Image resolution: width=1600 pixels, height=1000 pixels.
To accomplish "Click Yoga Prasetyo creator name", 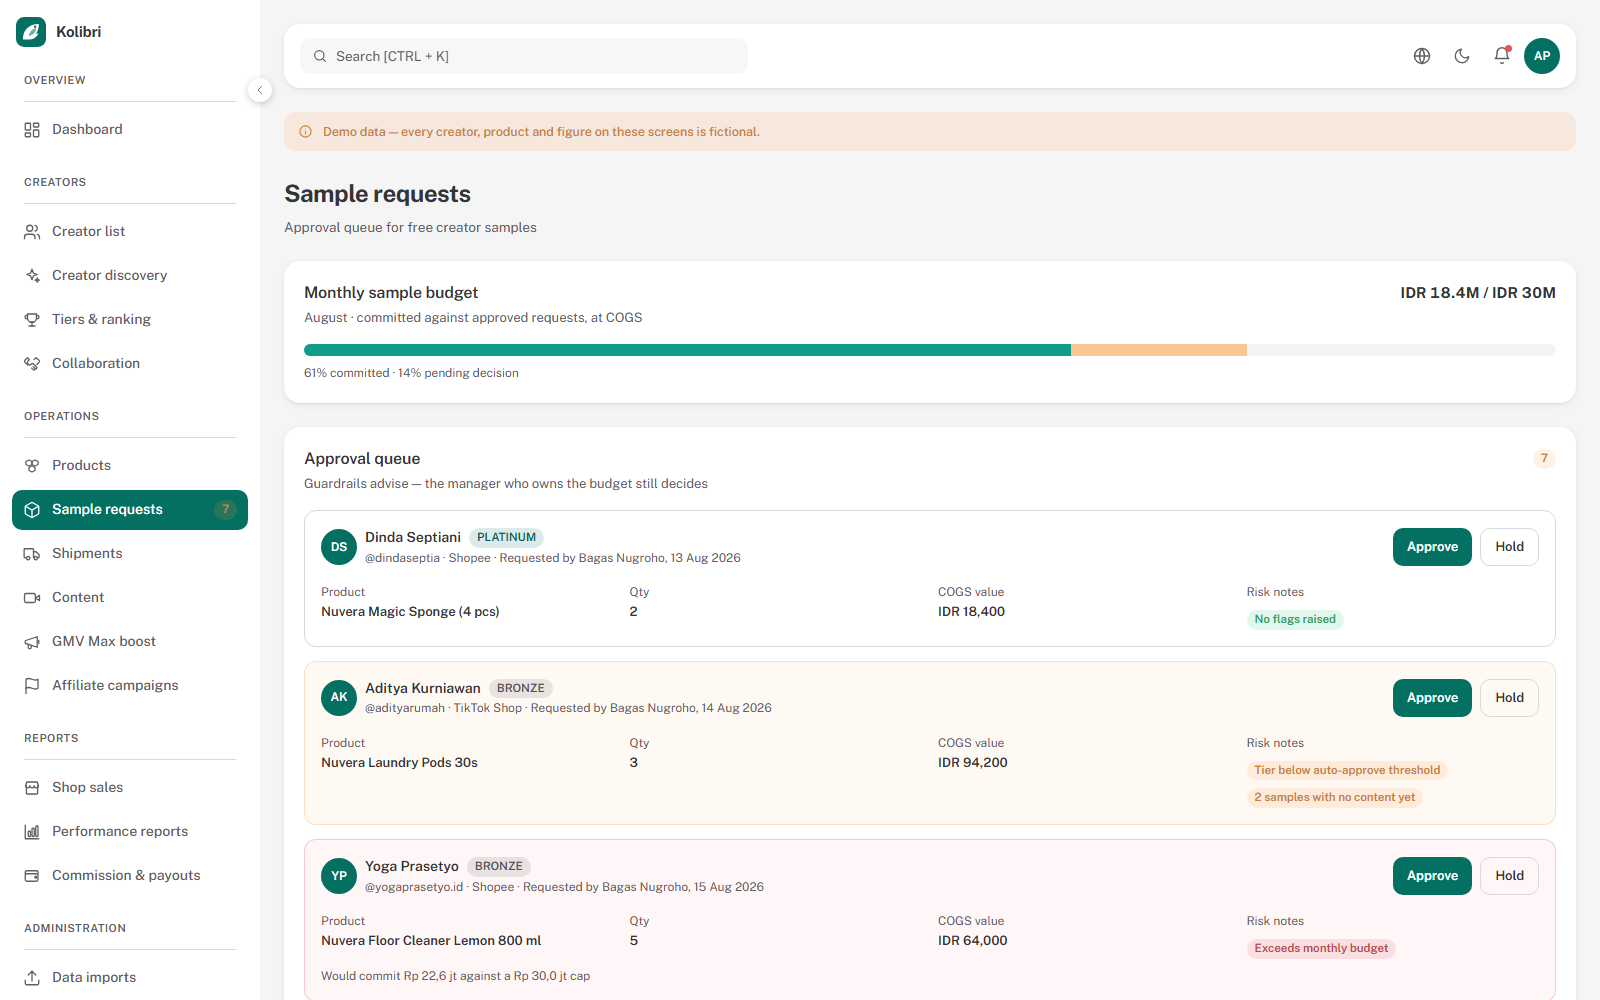I will (412, 867).
